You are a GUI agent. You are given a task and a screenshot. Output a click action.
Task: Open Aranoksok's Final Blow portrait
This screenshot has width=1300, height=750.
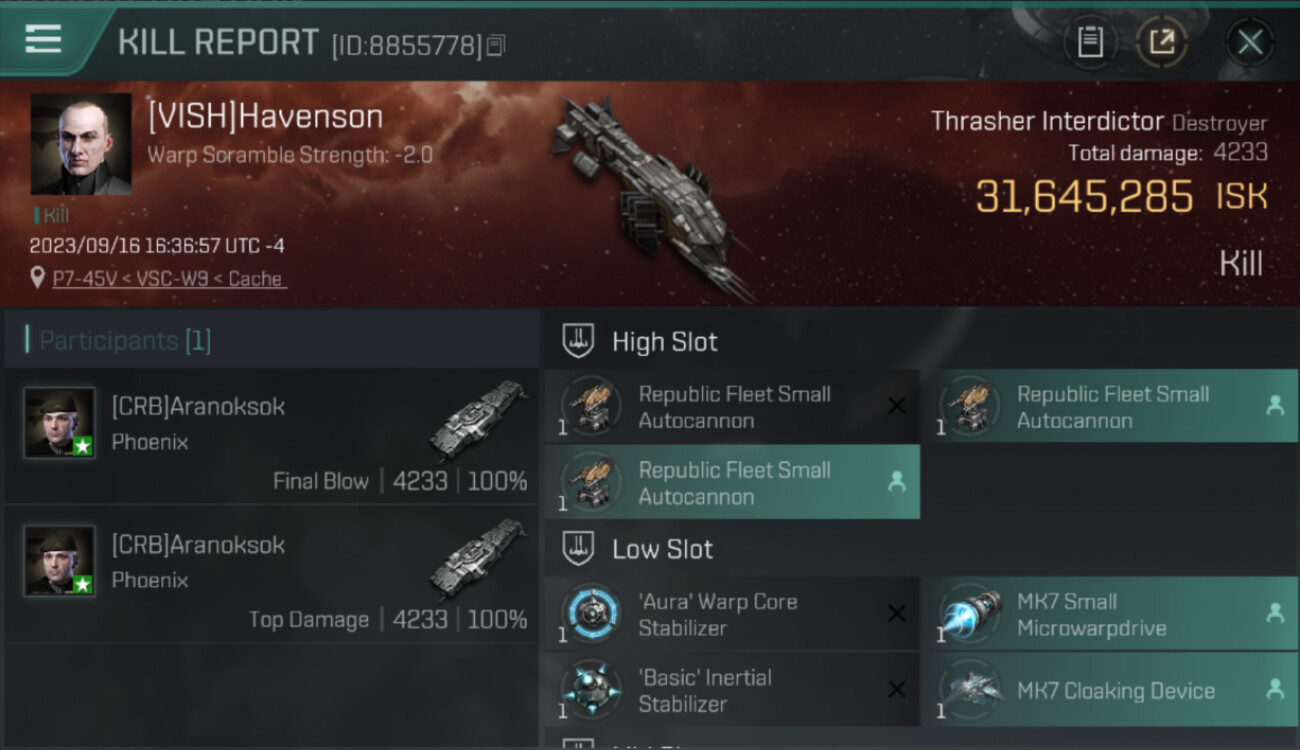pyautogui.click(x=60, y=423)
